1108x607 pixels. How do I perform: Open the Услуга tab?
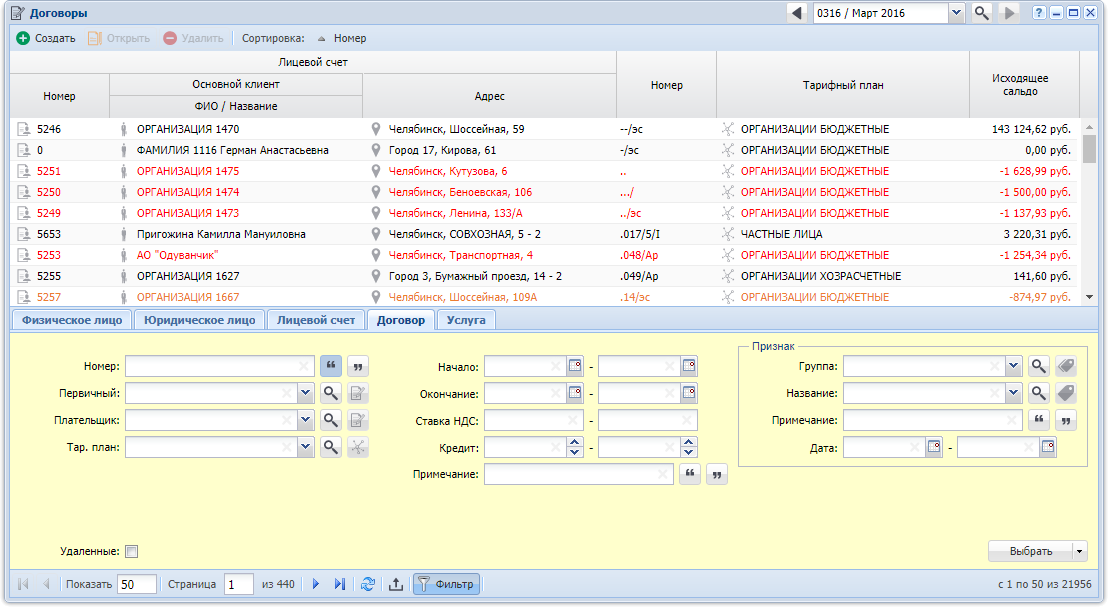point(466,320)
